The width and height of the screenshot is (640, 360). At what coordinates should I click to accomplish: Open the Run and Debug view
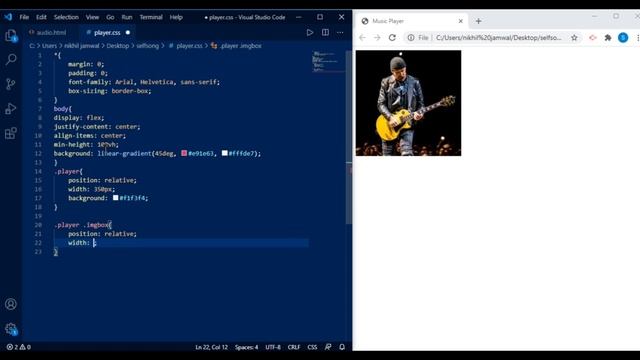11,109
